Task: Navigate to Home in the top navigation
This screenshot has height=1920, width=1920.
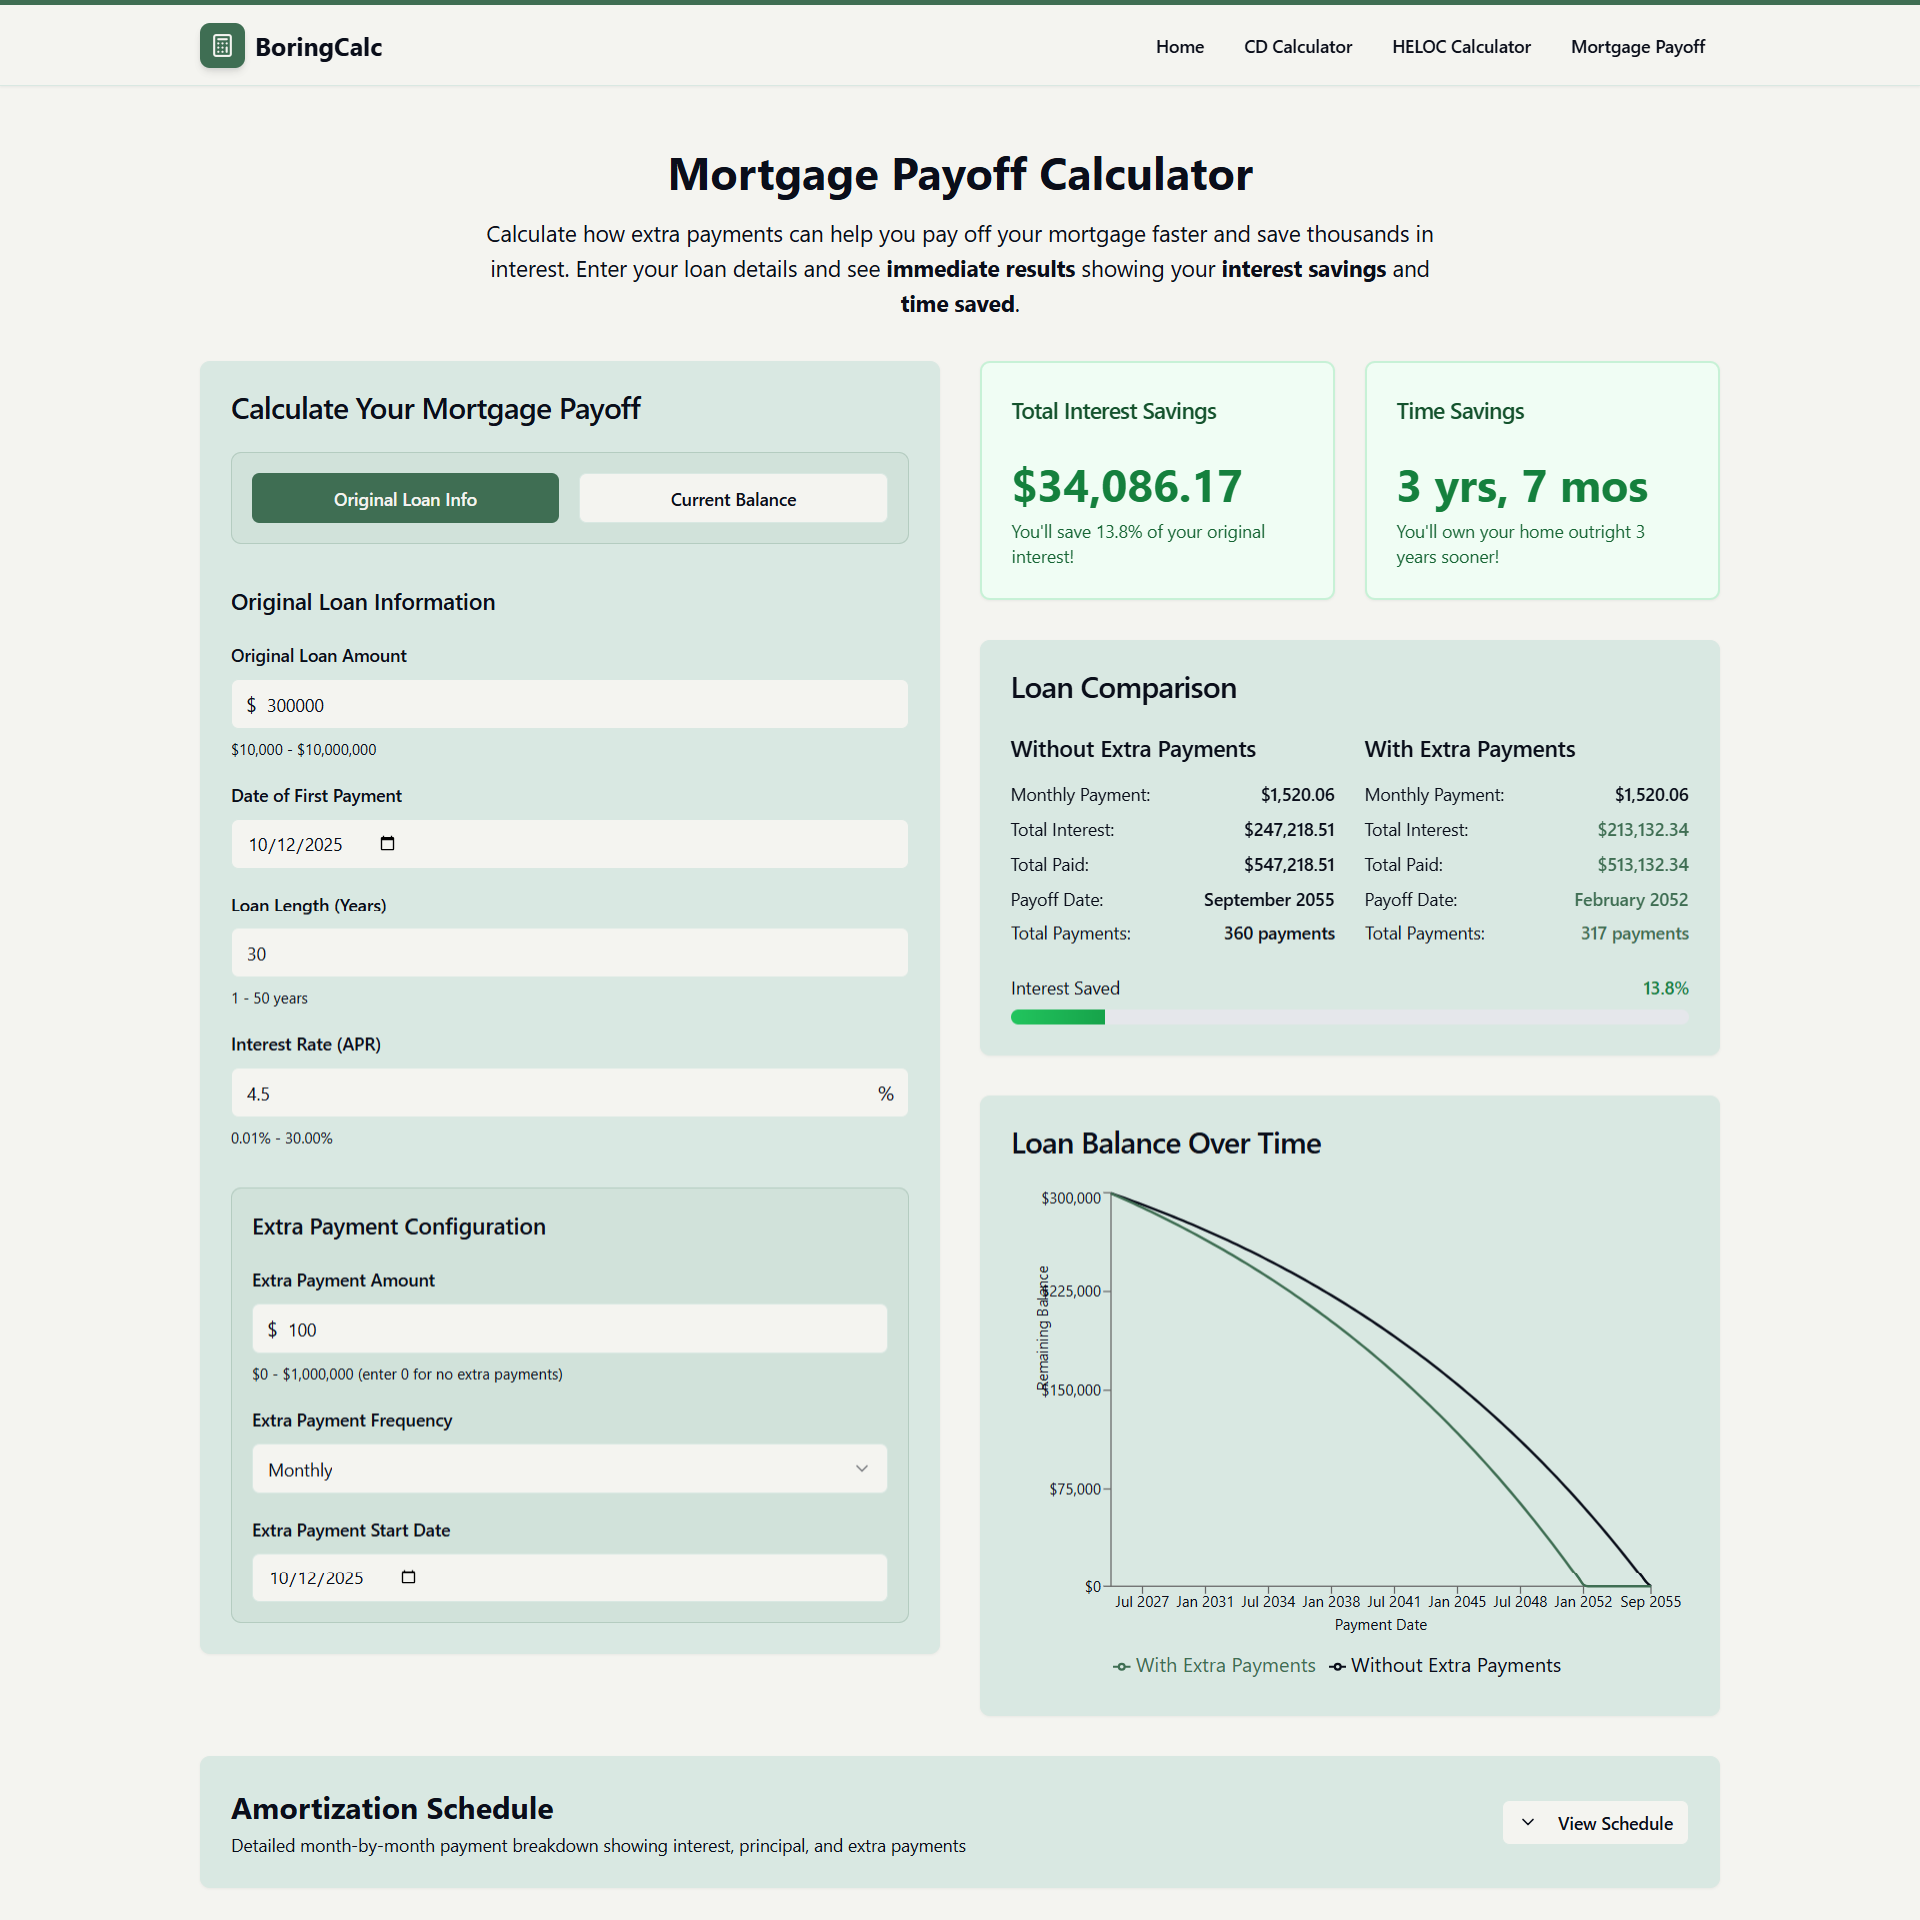Action: pos(1179,47)
